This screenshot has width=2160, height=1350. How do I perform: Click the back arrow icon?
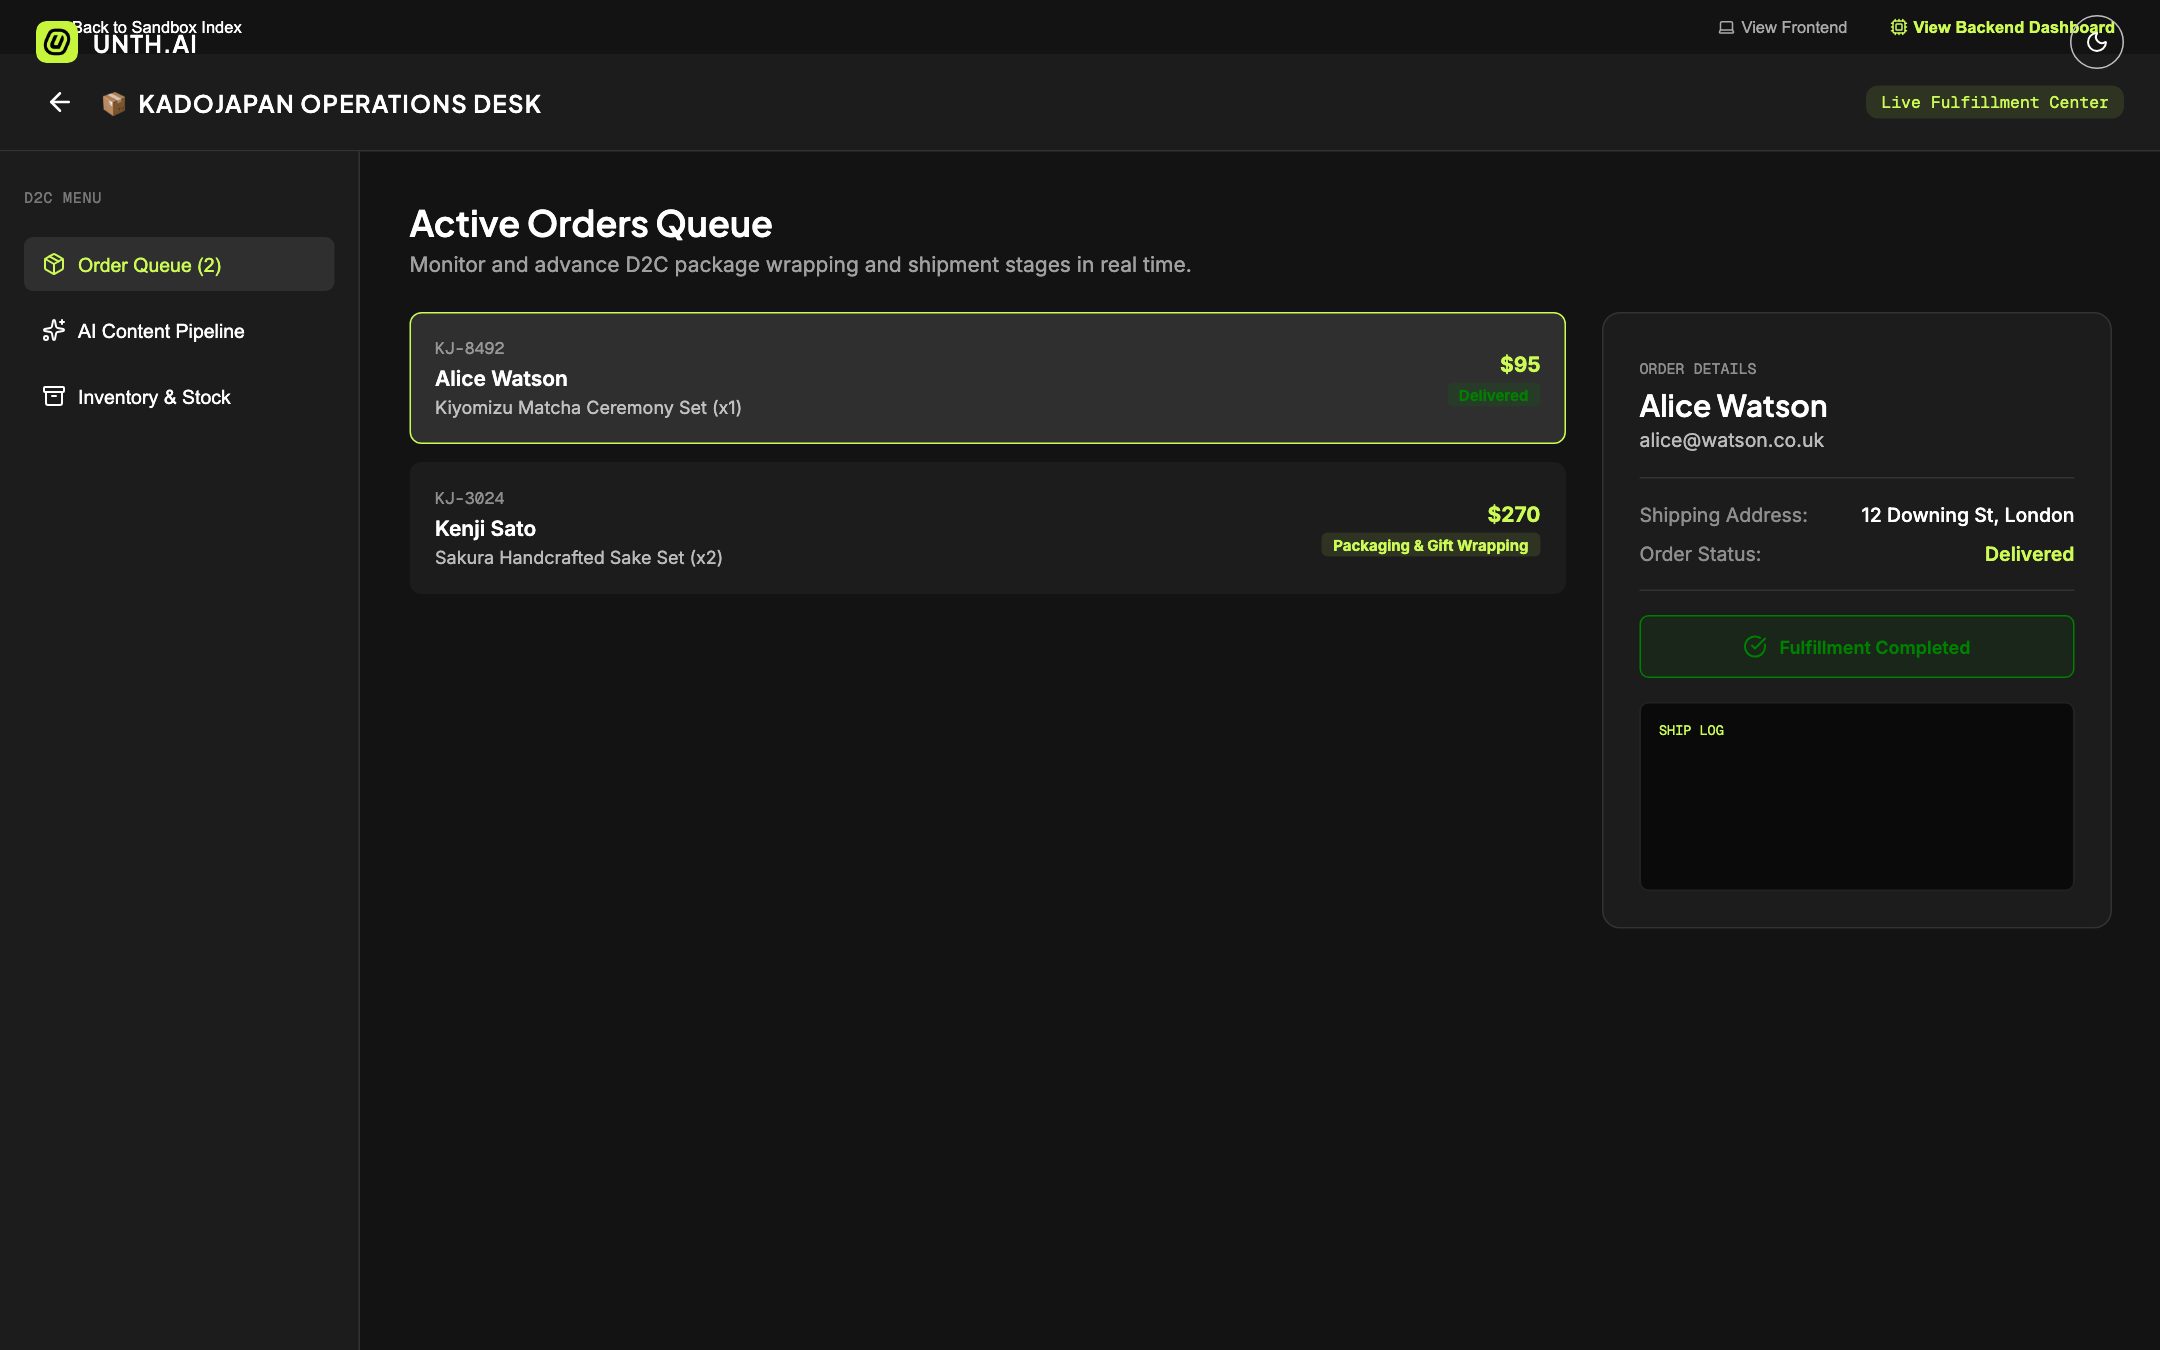click(x=60, y=102)
